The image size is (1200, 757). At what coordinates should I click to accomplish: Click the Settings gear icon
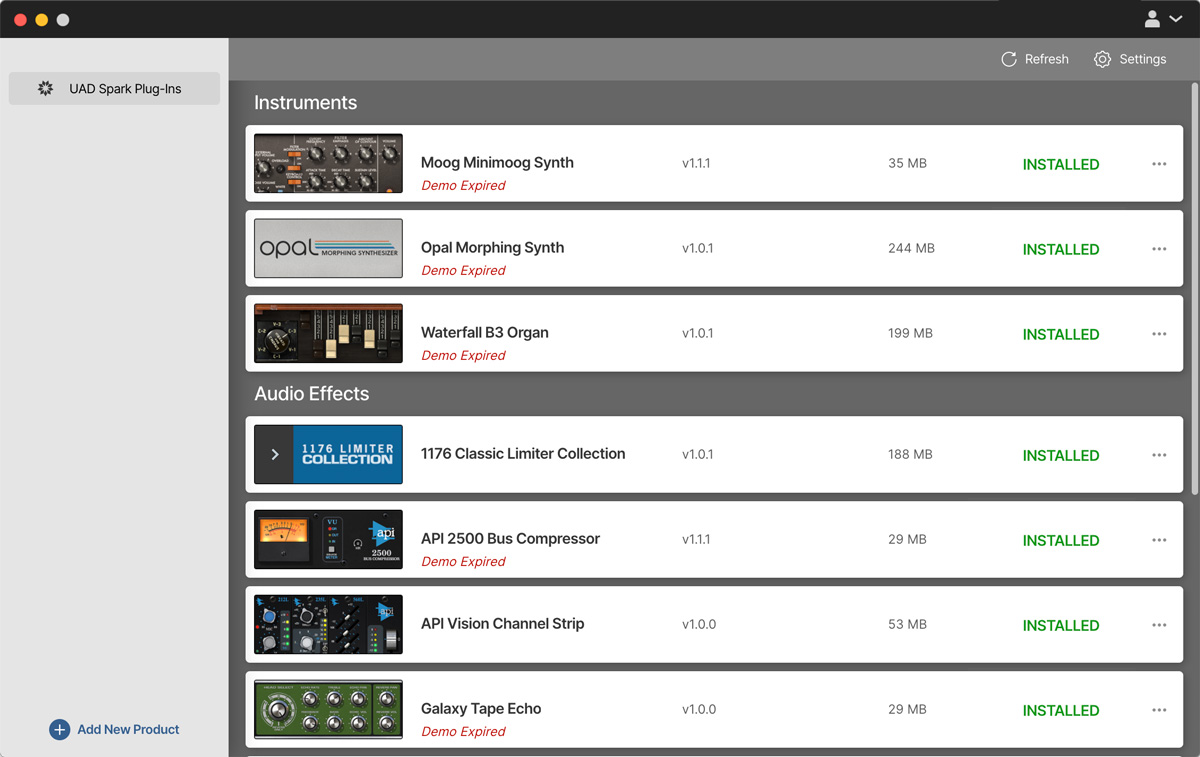(1102, 59)
